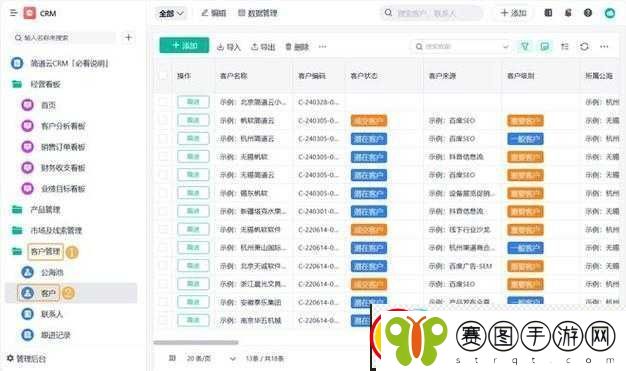The image size is (626, 371).
Task: Toggle the select-all header checkbox
Action: (x=163, y=75)
